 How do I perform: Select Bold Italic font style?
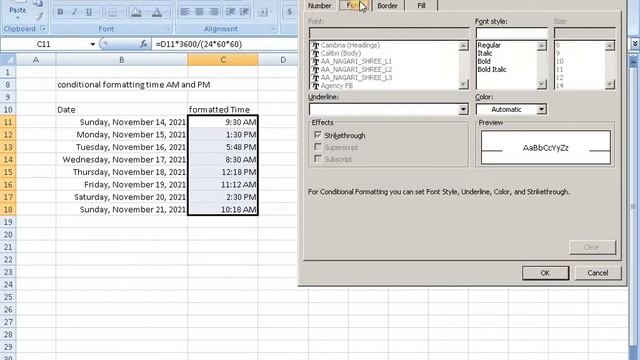point(492,69)
